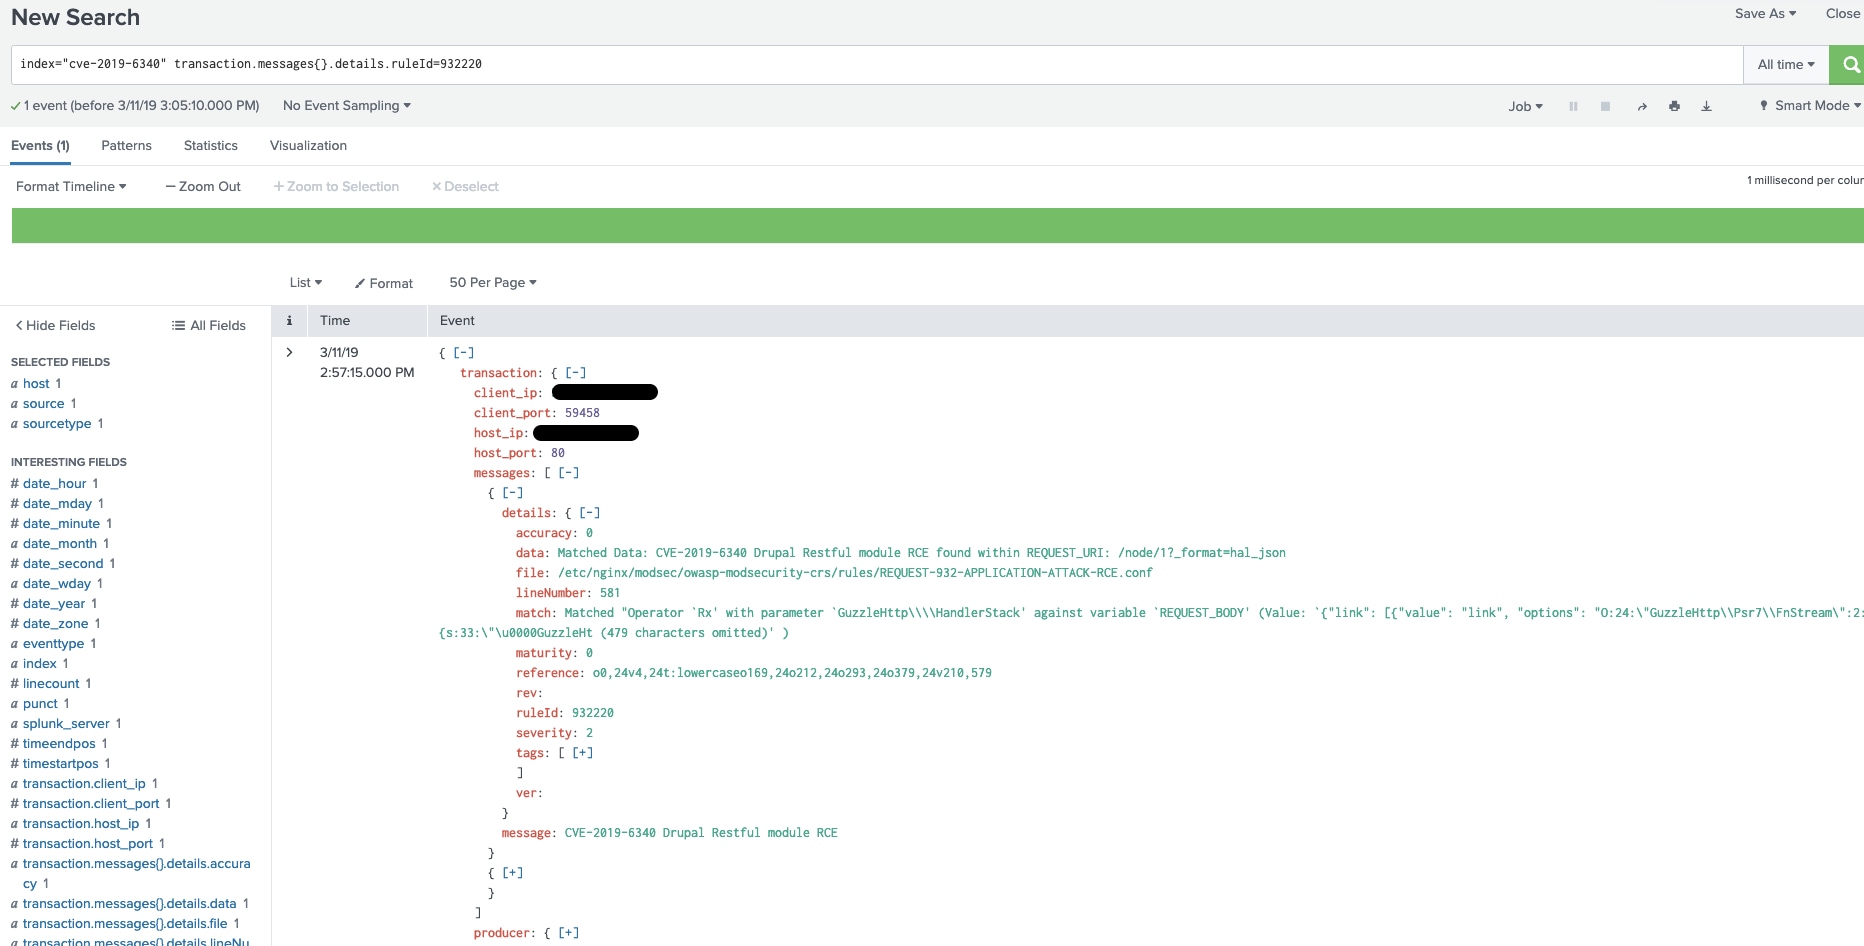Click the source selected field
The height and width of the screenshot is (946, 1864).
(43, 403)
